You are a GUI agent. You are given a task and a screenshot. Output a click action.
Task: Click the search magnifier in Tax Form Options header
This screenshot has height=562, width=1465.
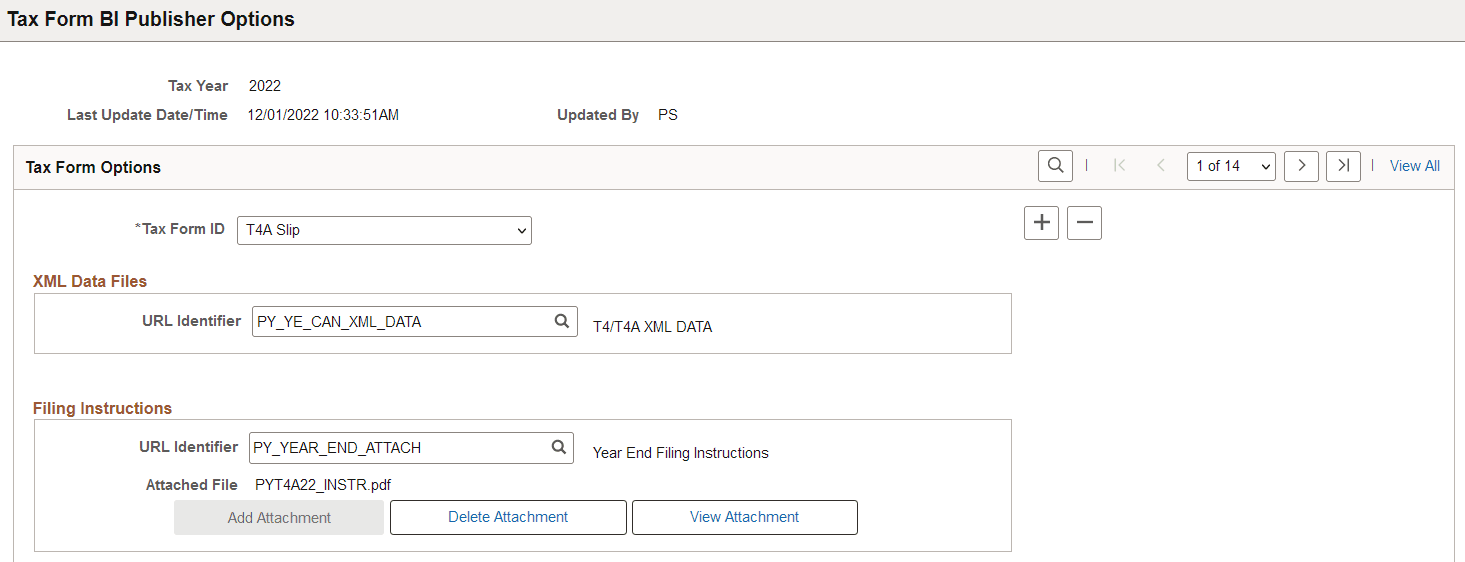click(x=1055, y=166)
